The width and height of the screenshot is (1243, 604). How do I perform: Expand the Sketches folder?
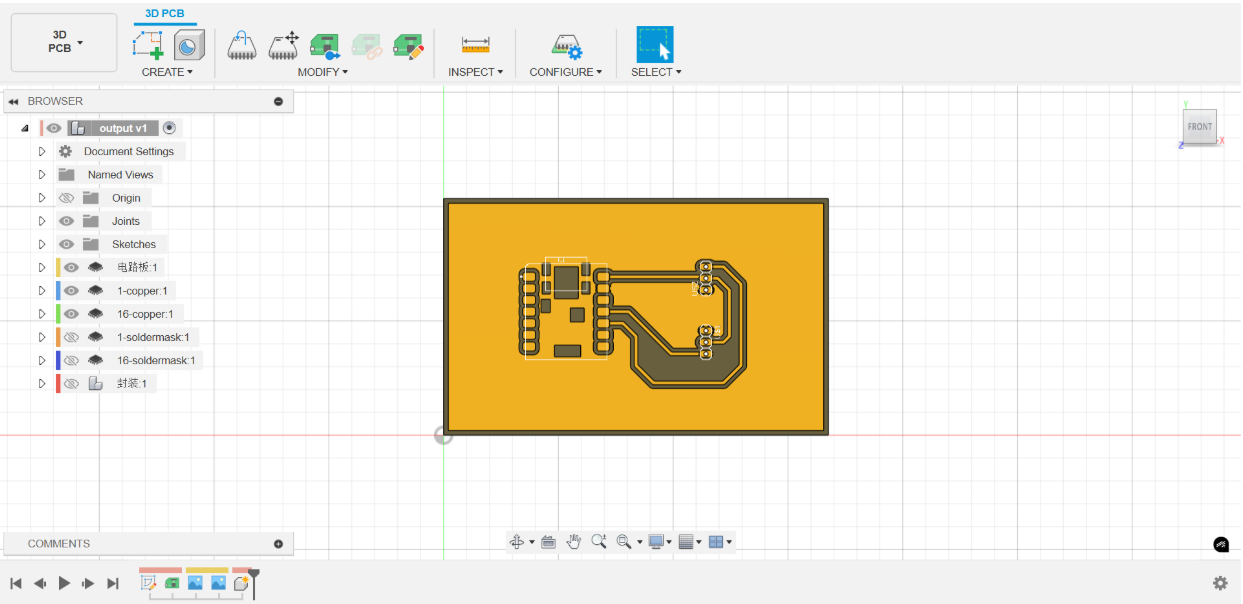coord(42,244)
